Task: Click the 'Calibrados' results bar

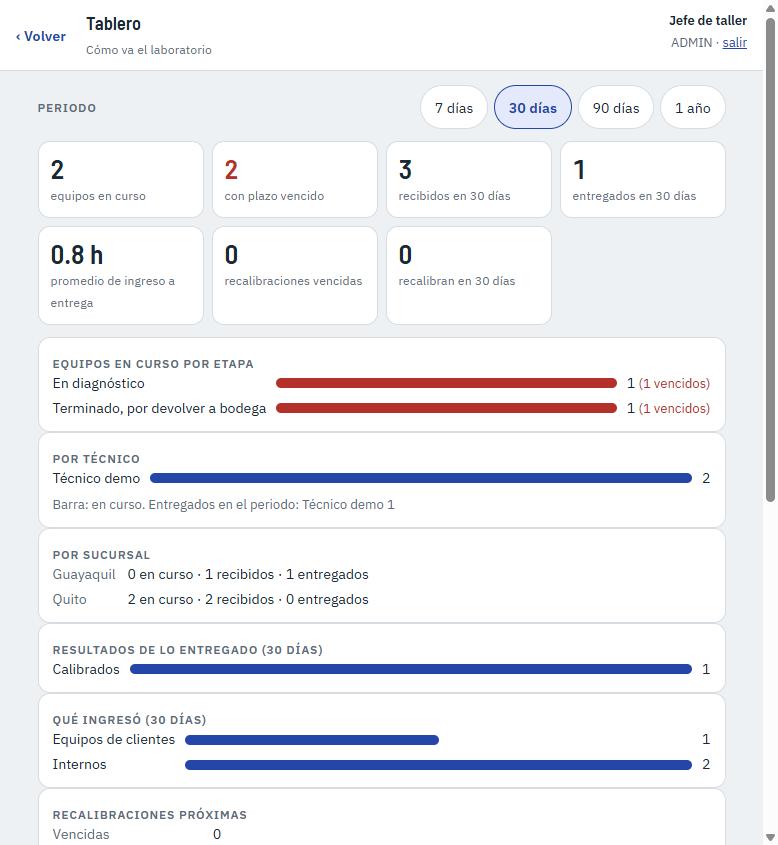Action: tap(411, 669)
